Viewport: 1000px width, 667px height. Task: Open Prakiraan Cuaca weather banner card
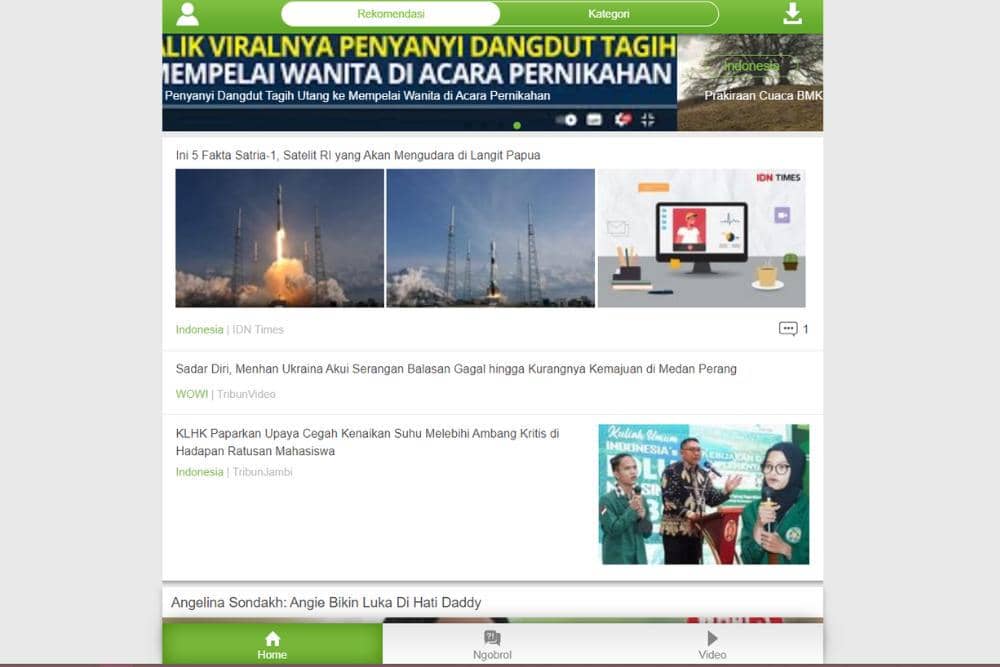click(x=750, y=83)
